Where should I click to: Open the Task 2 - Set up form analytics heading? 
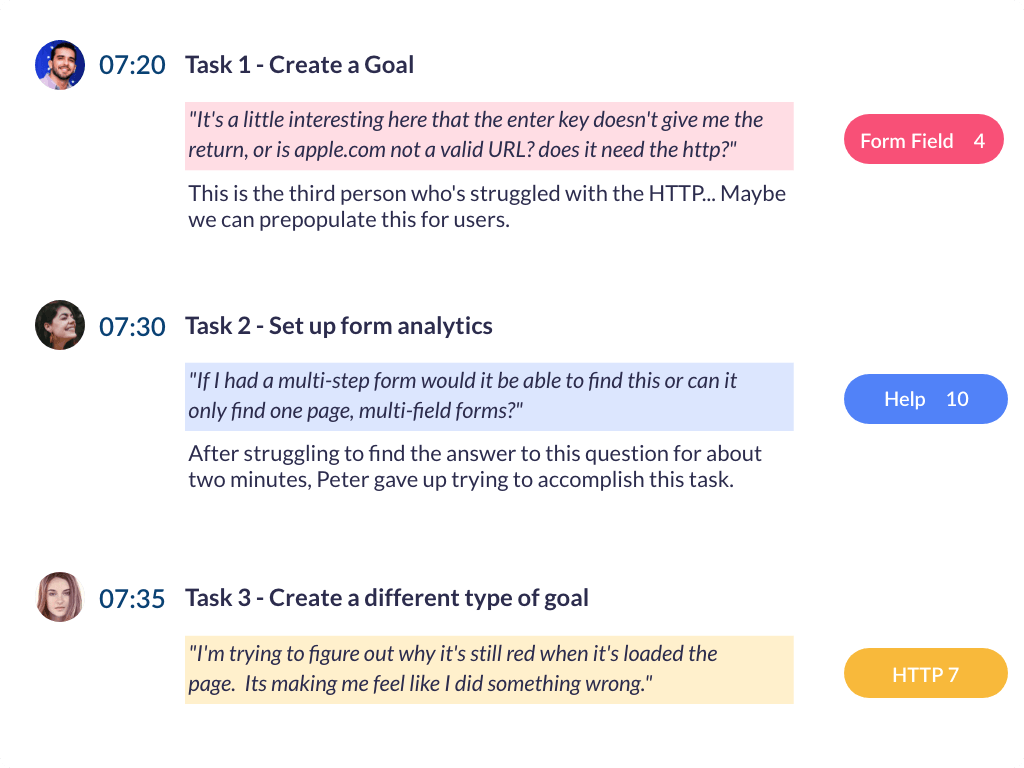point(338,326)
